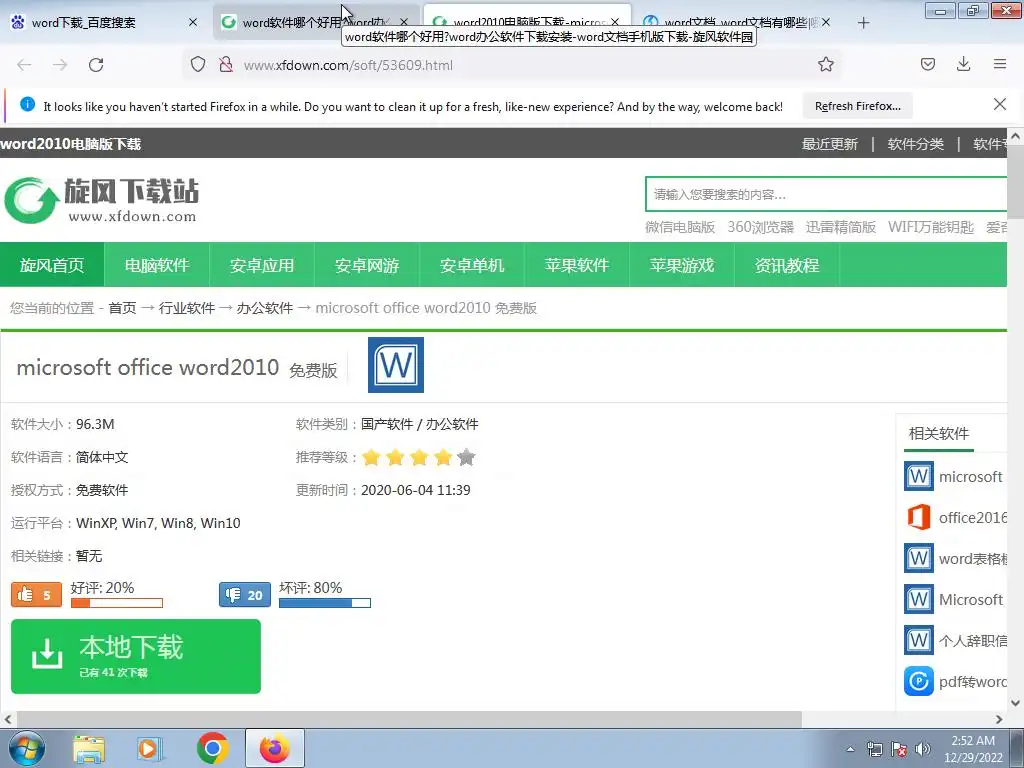Open Windows Explorer from the taskbar

[x=89, y=748]
